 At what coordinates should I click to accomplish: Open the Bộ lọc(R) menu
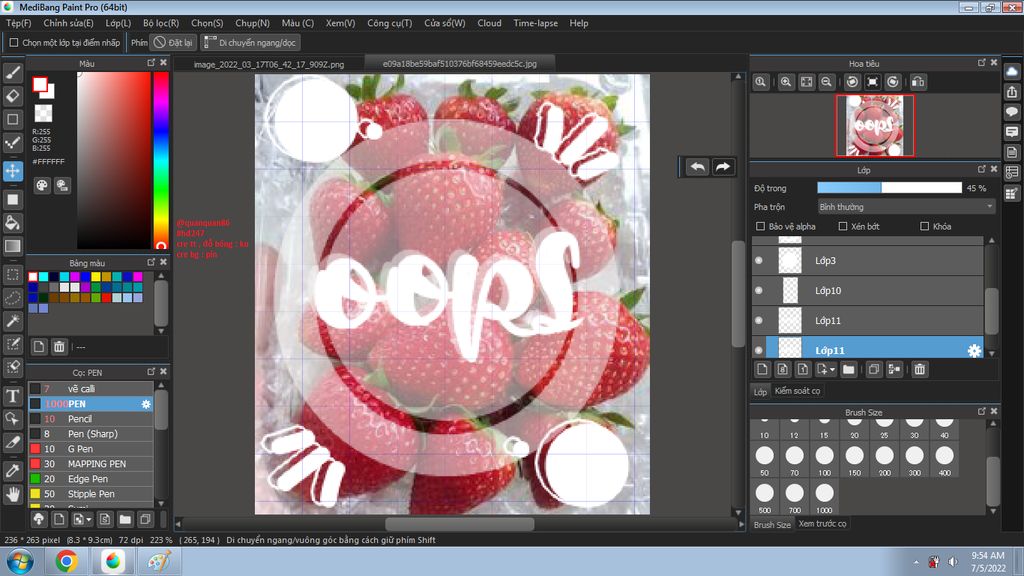click(x=161, y=23)
